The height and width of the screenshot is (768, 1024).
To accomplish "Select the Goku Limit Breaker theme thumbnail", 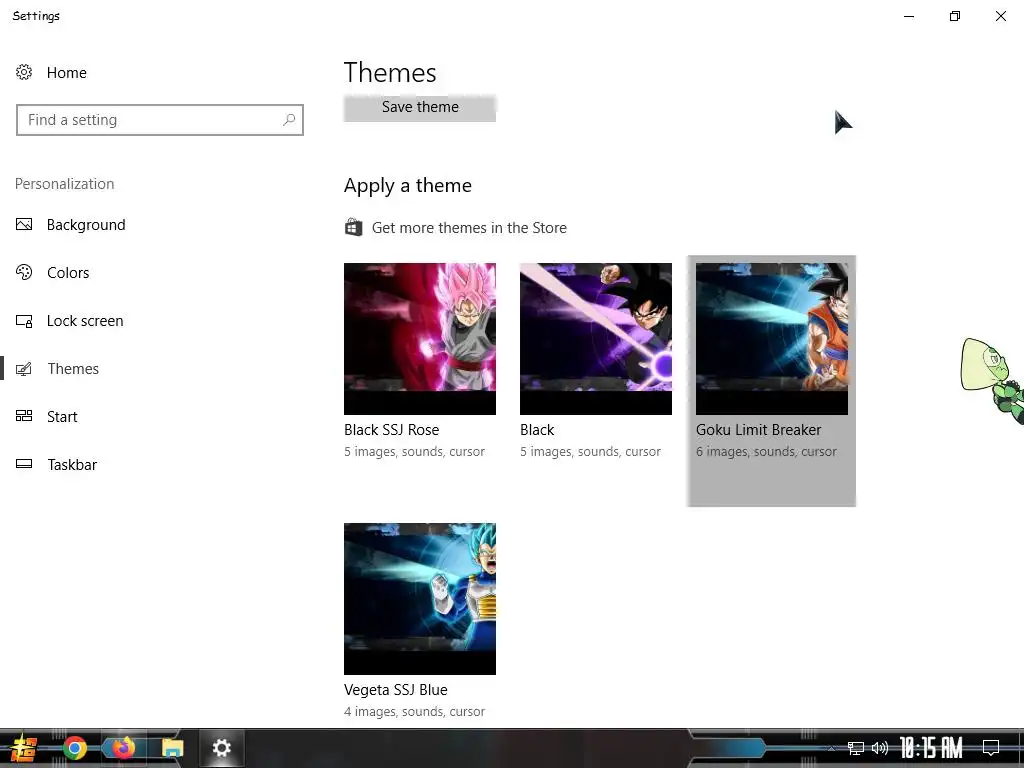I will coord(772,338).
